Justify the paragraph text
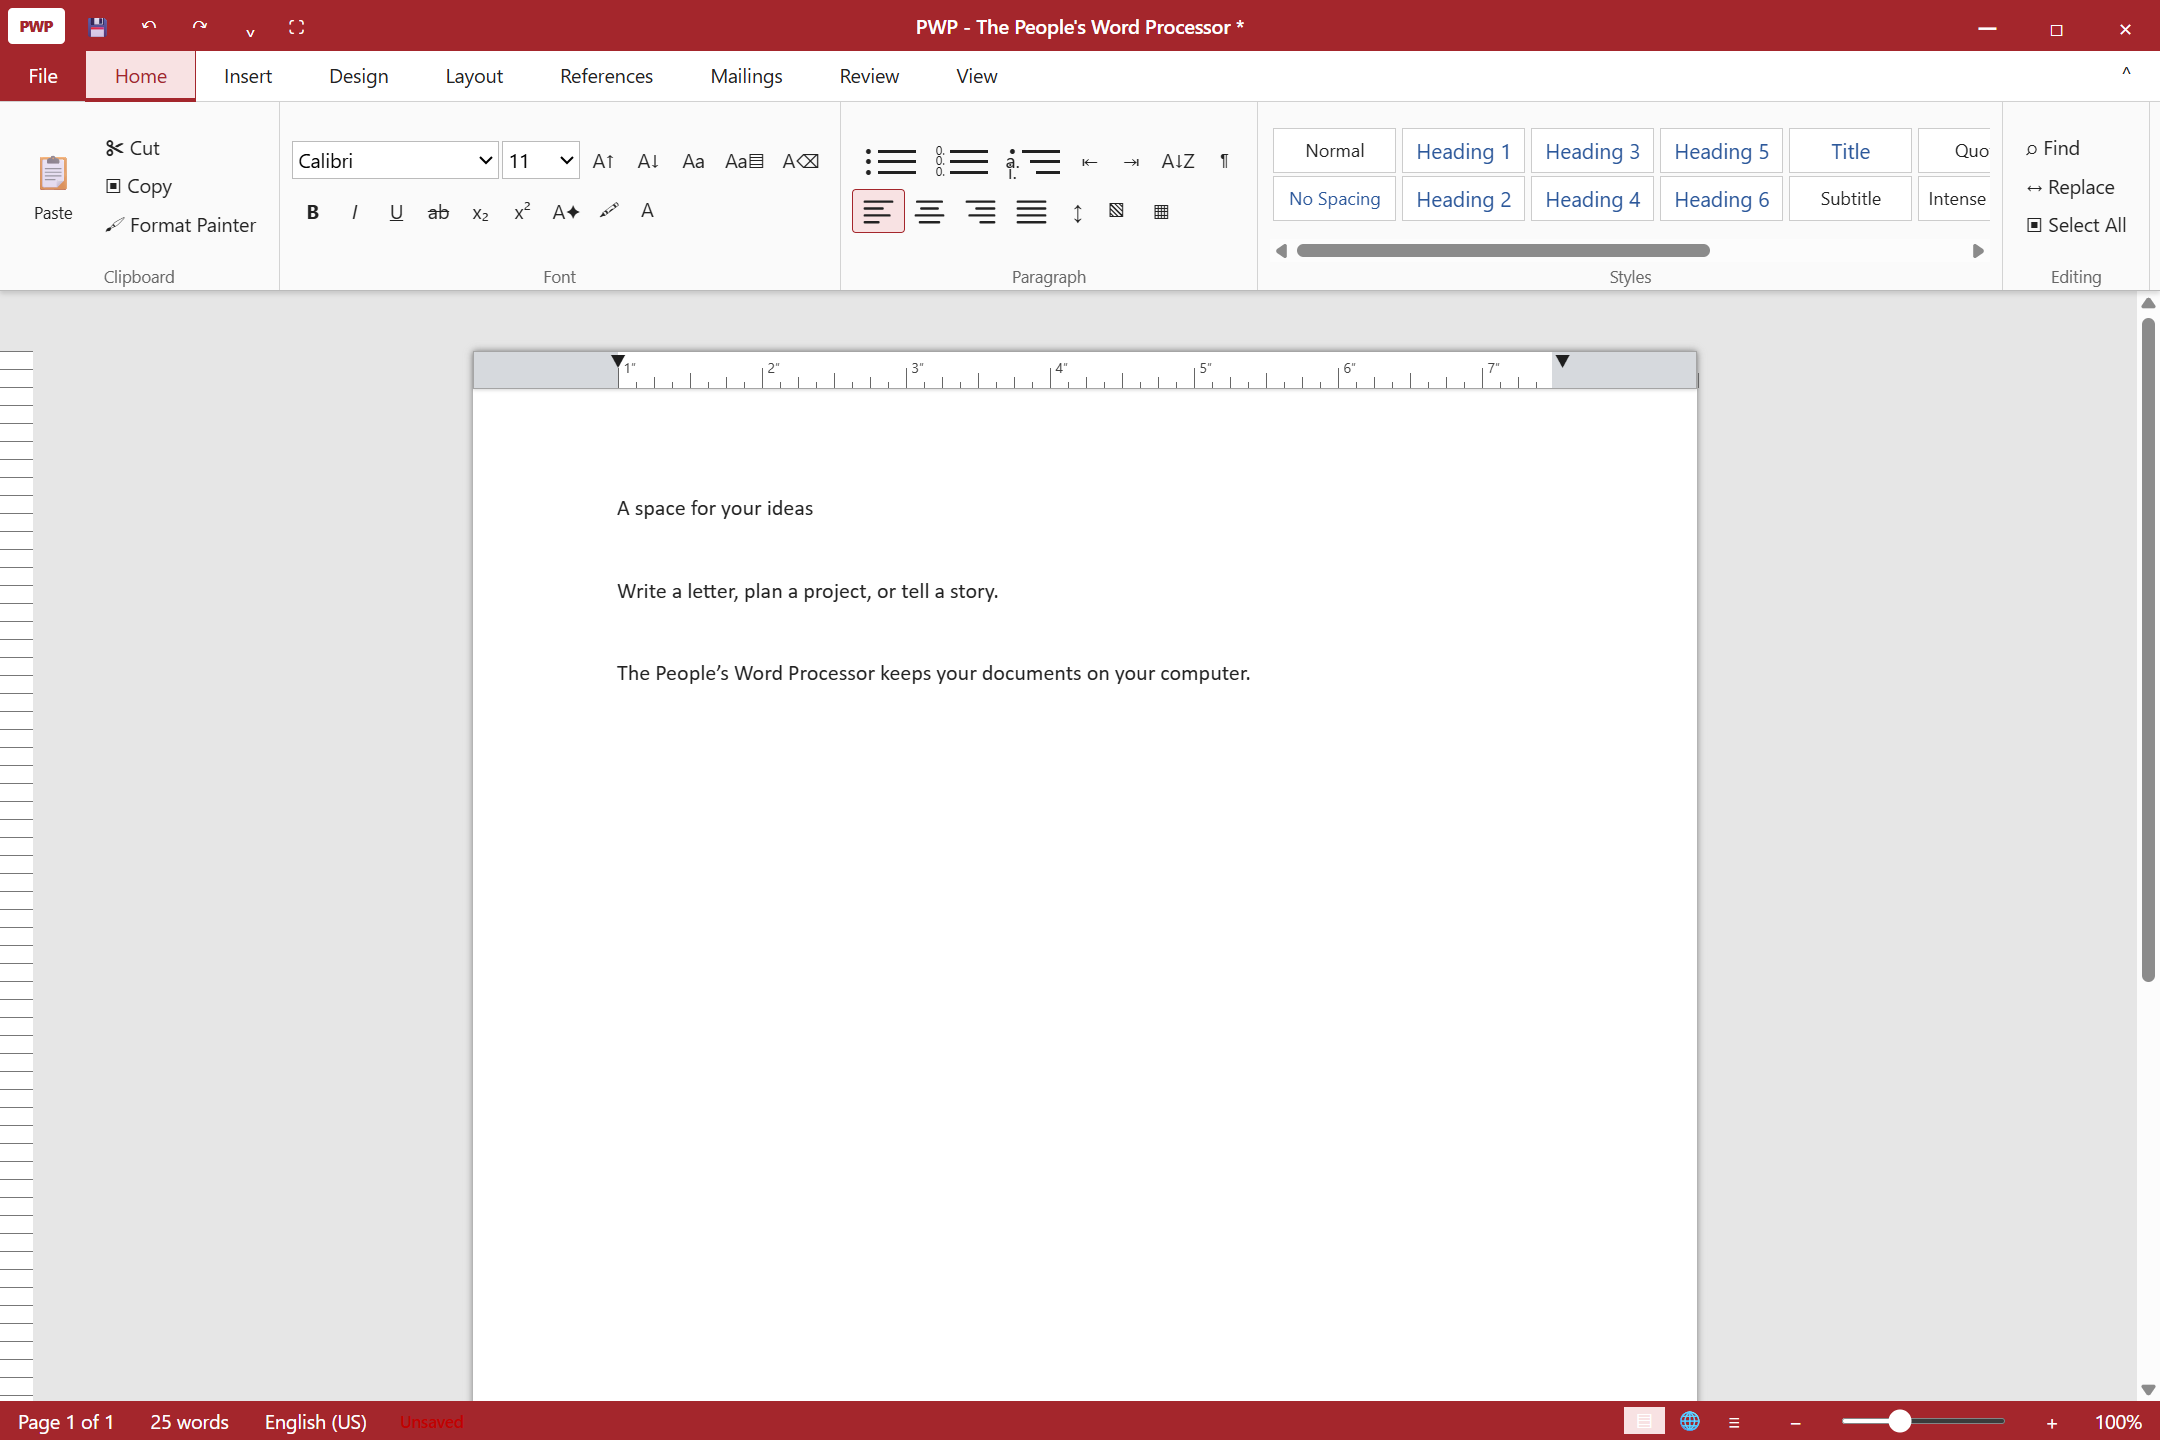The height and width of the screenshot is (1440, 2160). pyautogui.click(x=1031, y=211)
